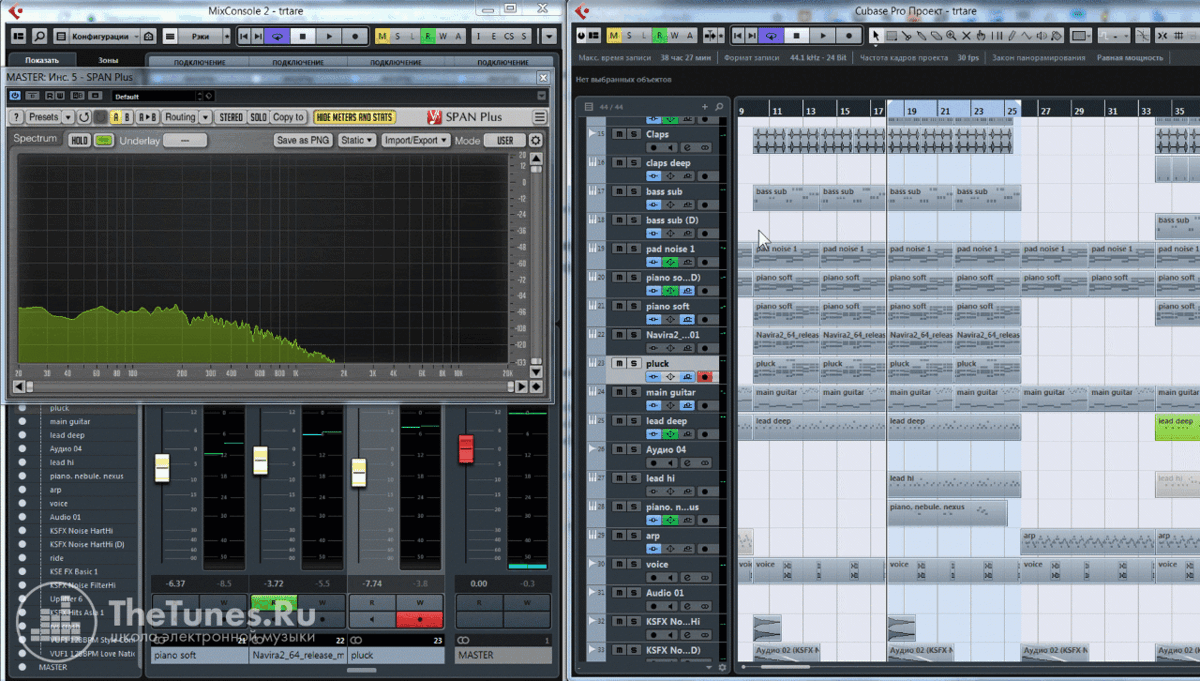Switch to the Показать tab
The image size is (1200, 681).
point(41,61)
